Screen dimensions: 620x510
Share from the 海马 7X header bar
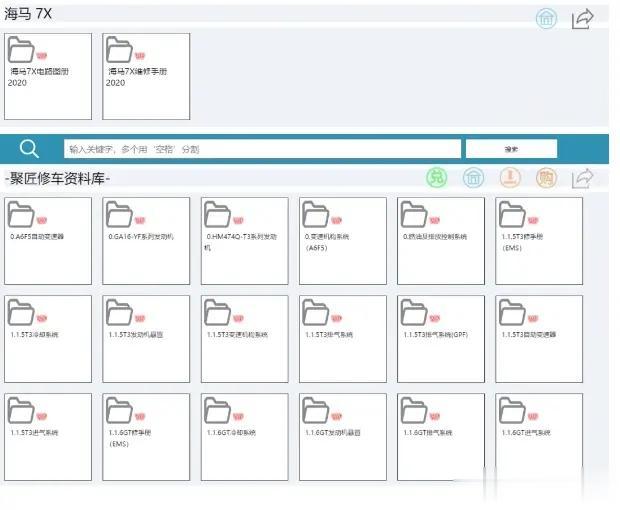coord(583,19)
